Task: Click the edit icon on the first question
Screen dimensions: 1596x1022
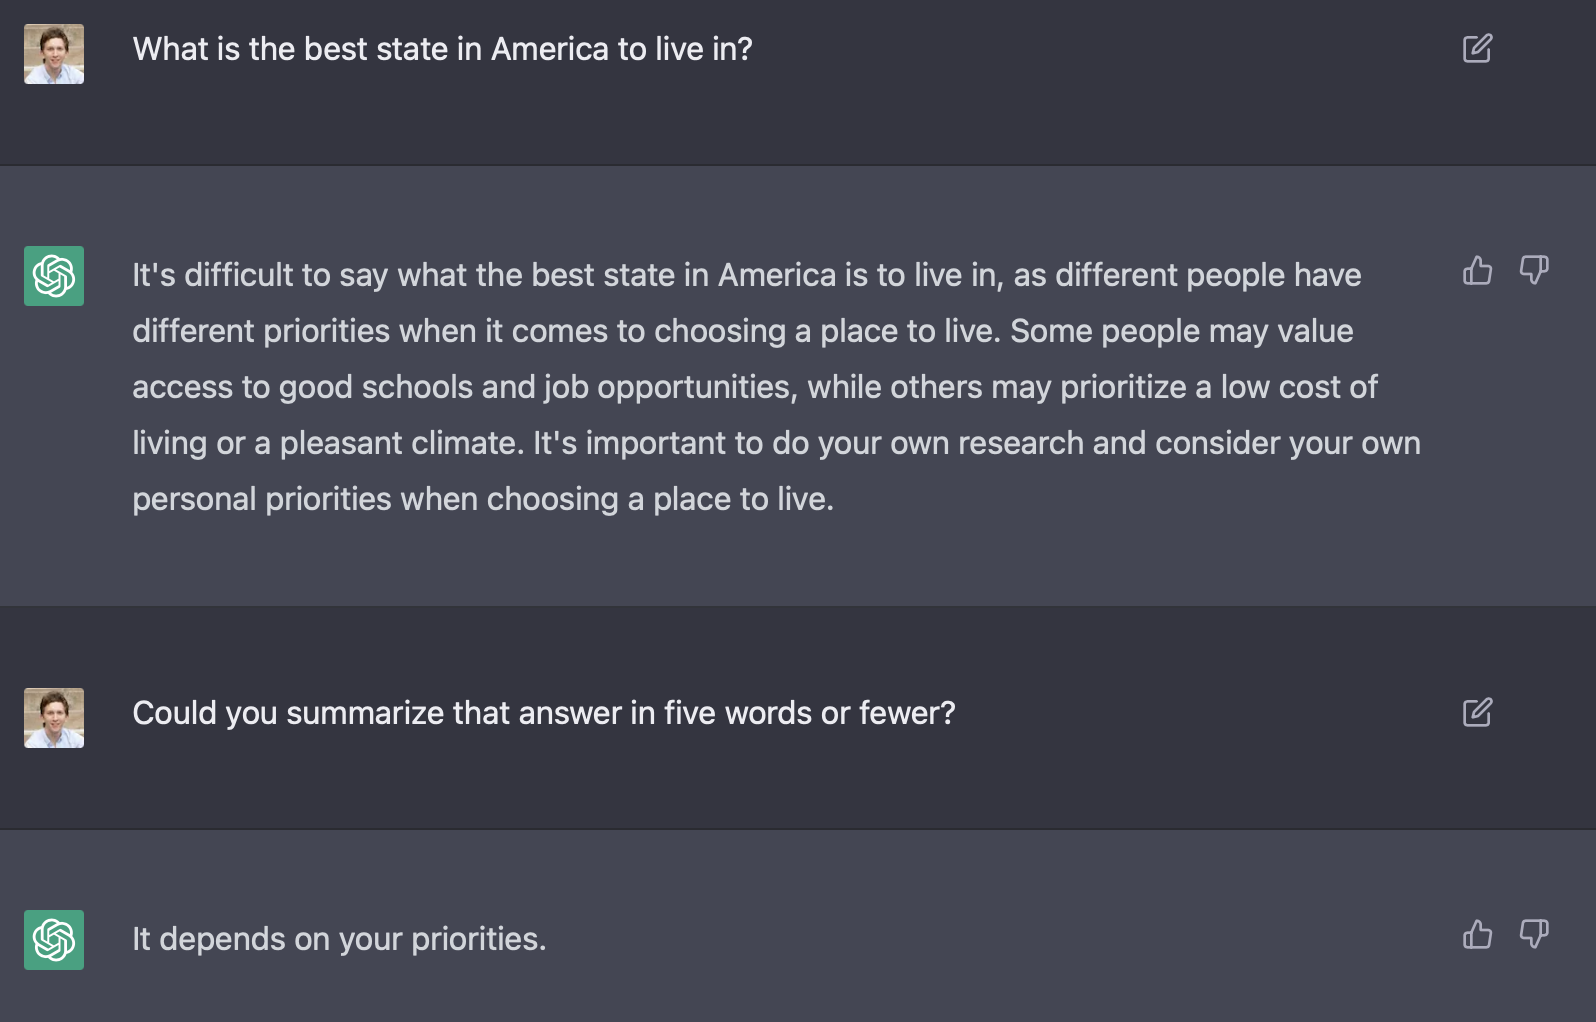Action: point(1477,49)
